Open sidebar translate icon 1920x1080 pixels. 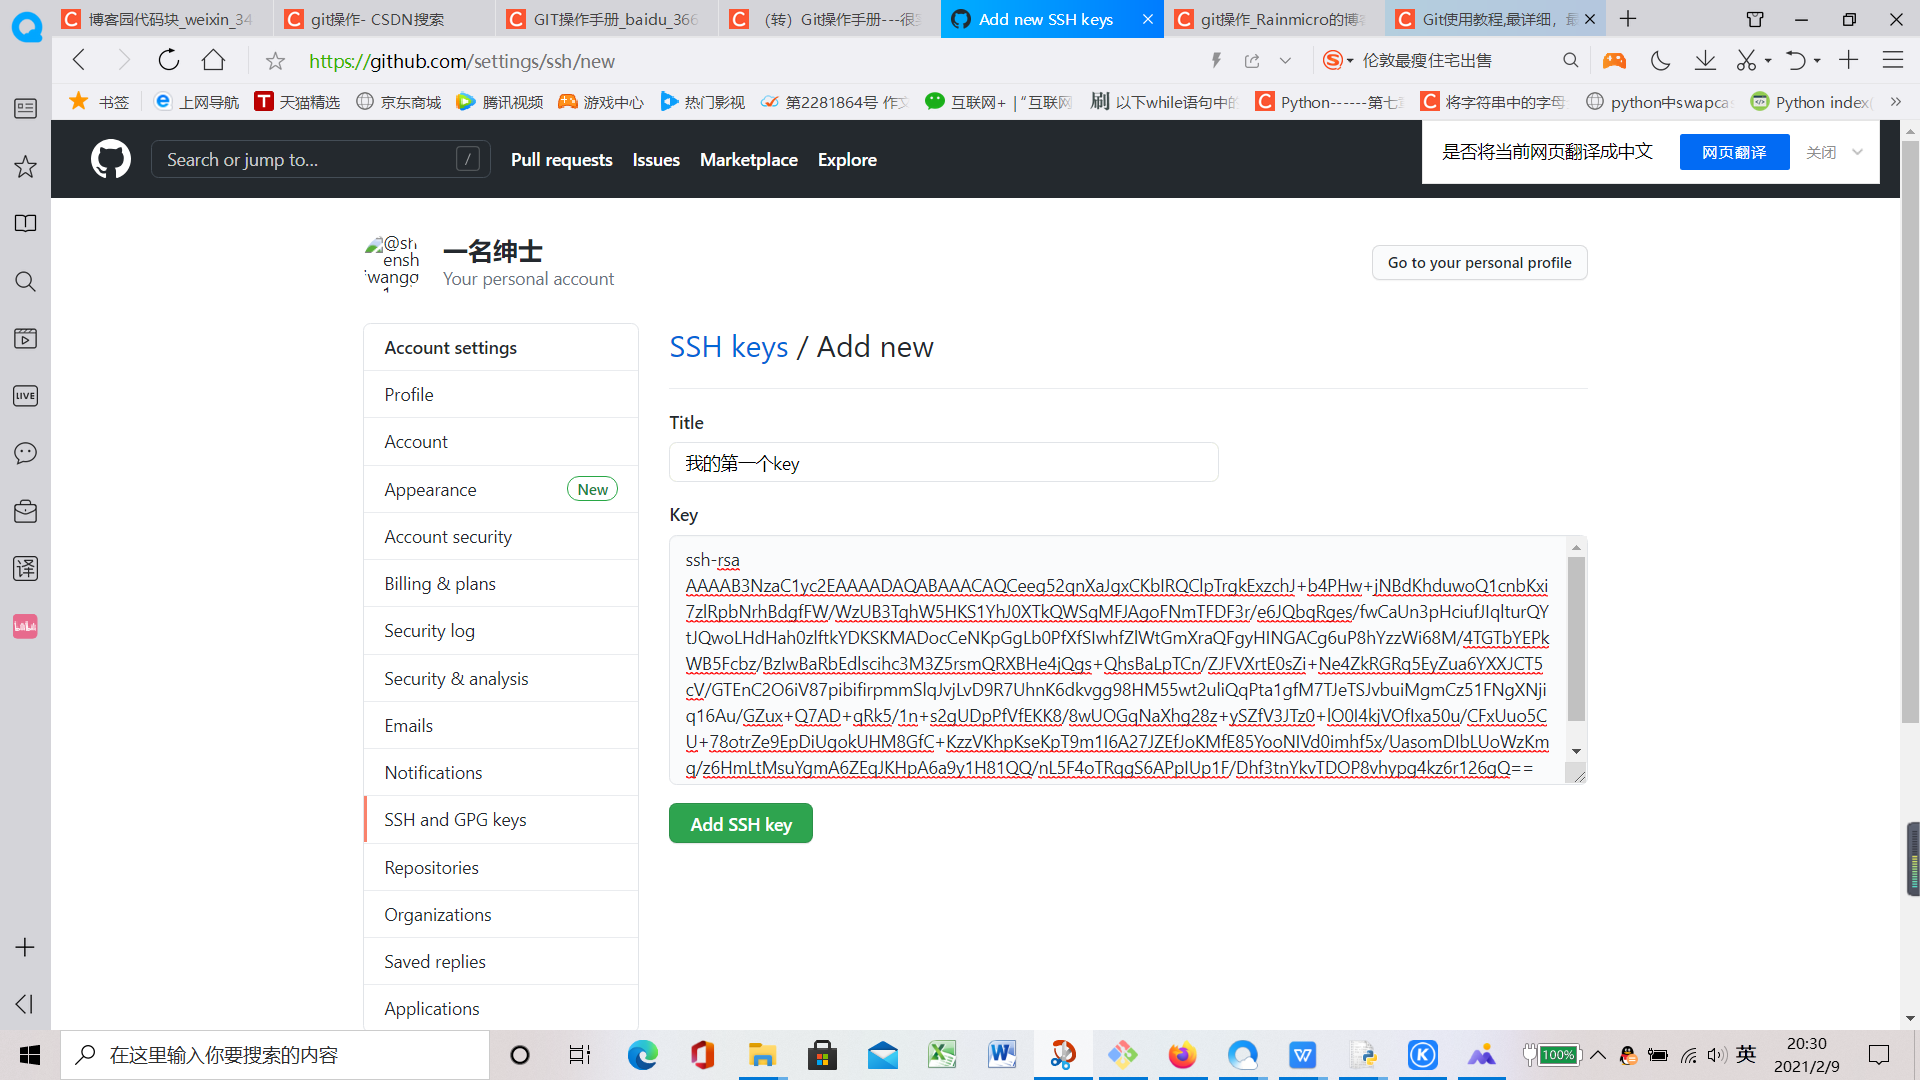pos(25,568)
